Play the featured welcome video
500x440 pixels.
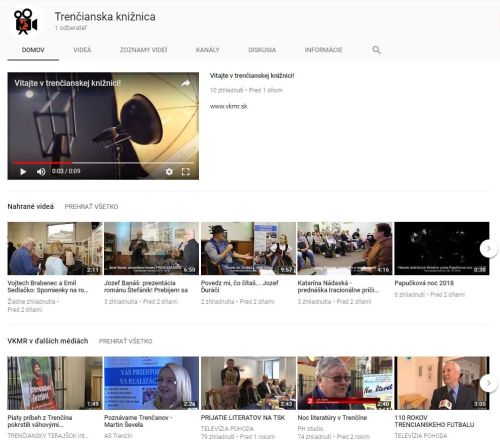(x=23, y=172)
